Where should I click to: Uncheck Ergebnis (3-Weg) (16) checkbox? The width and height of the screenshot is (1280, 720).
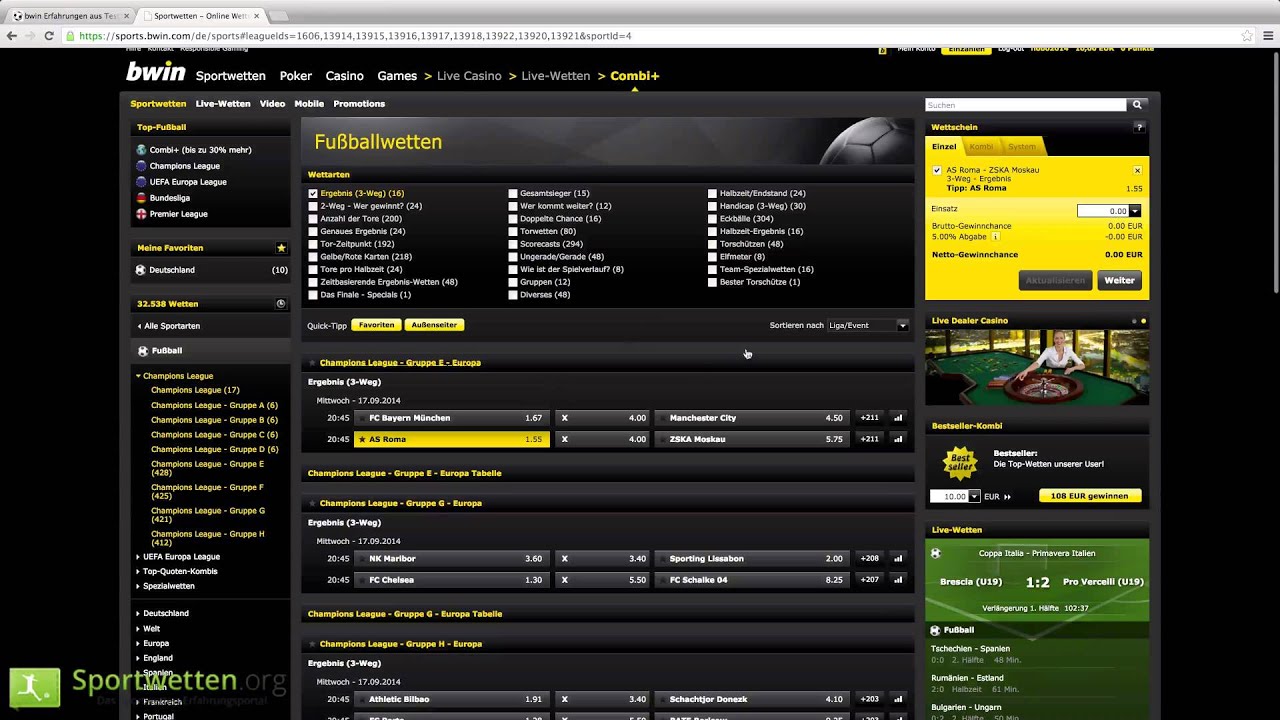pos(313,194)
